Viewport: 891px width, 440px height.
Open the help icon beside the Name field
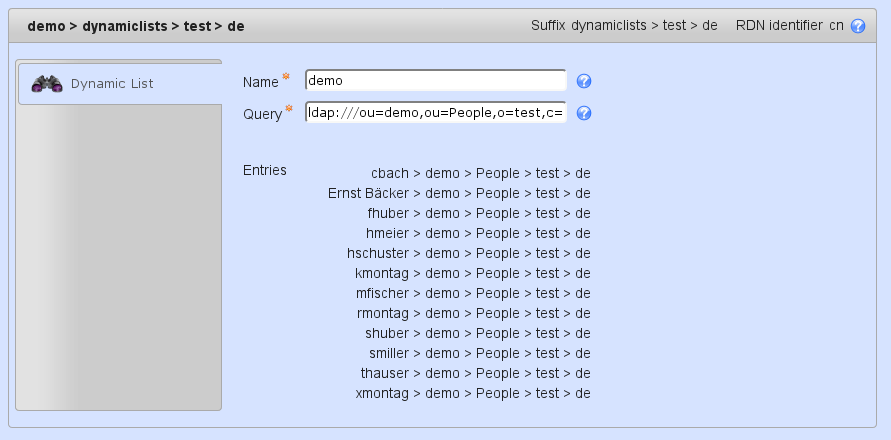click(x=585, y=81)
